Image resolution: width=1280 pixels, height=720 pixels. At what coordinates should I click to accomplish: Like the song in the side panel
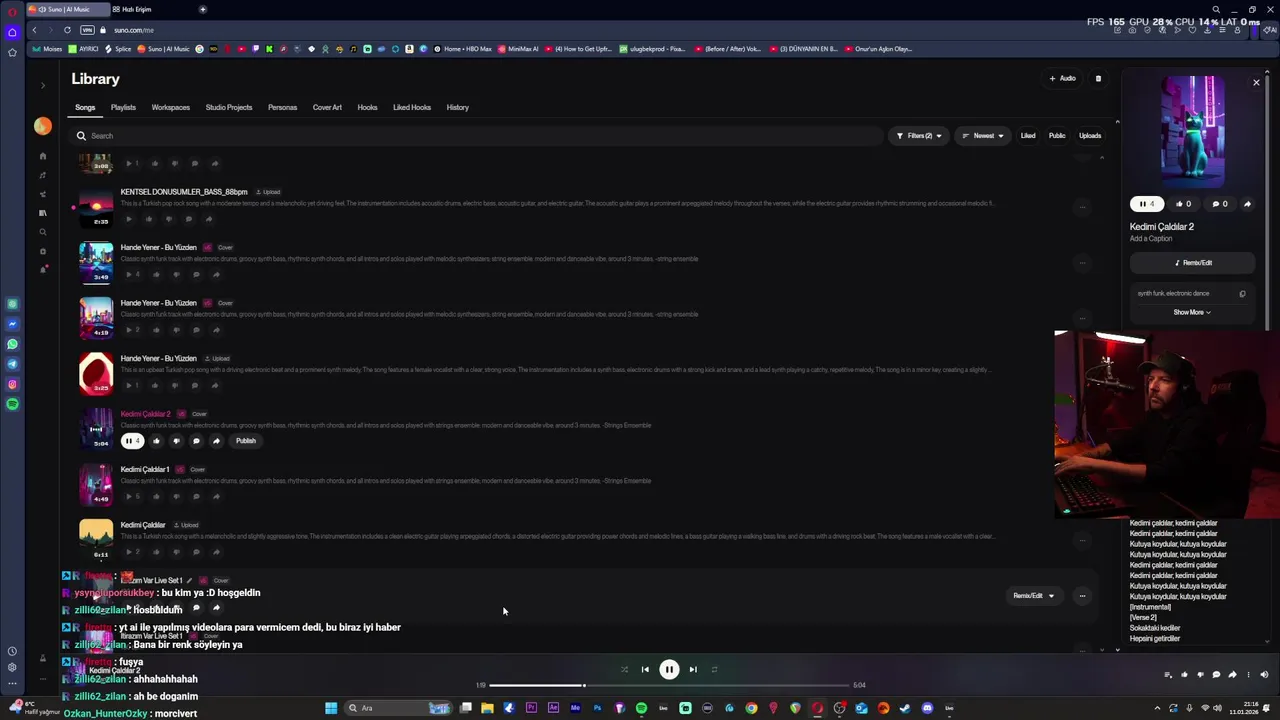coord(1183,204)
